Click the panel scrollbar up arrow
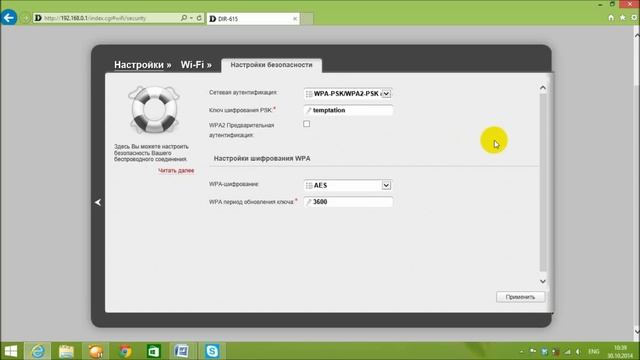 [x=542, y=88]
